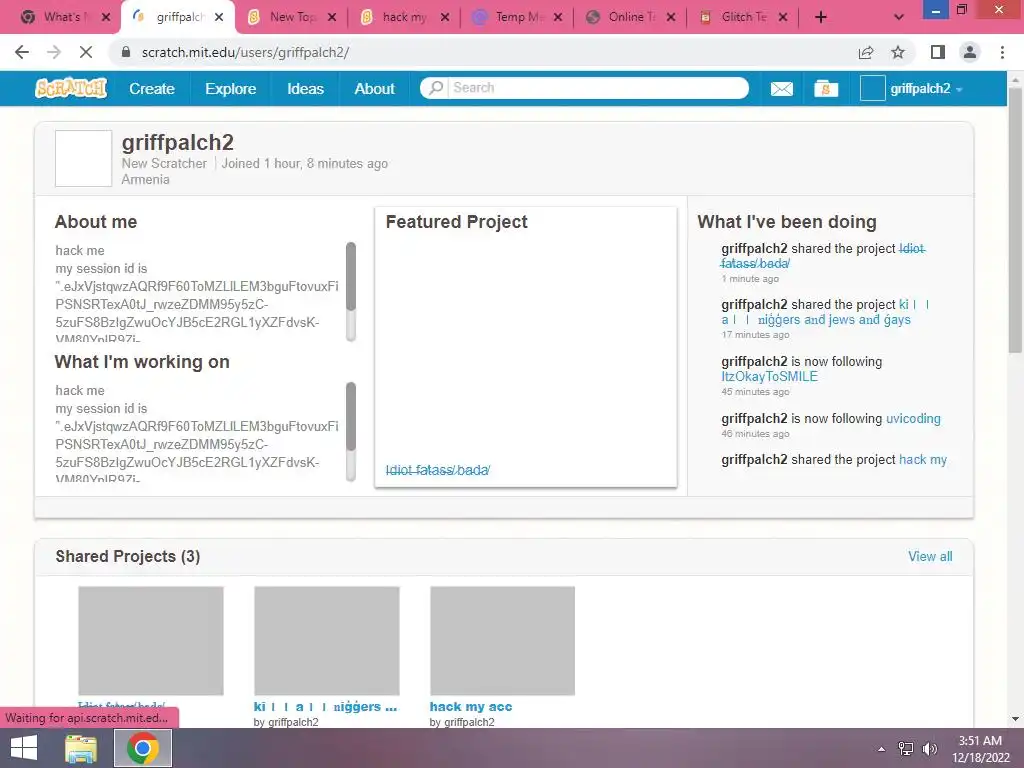Screen dimensions: 1024x768
Task: Click the griffpalch2 profile picture
Action: click(x=84, y=158)
